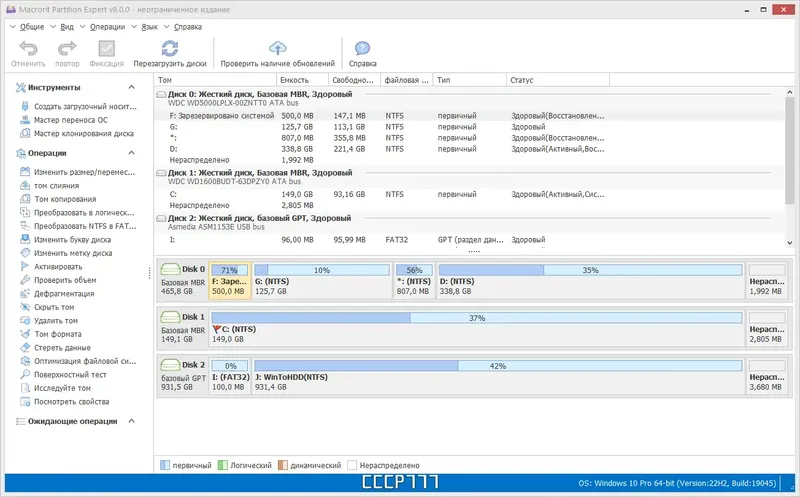800x497 pixels.
Task: Choose Преобразовать NTFS в FAT operation
Action: click(78, 226)
